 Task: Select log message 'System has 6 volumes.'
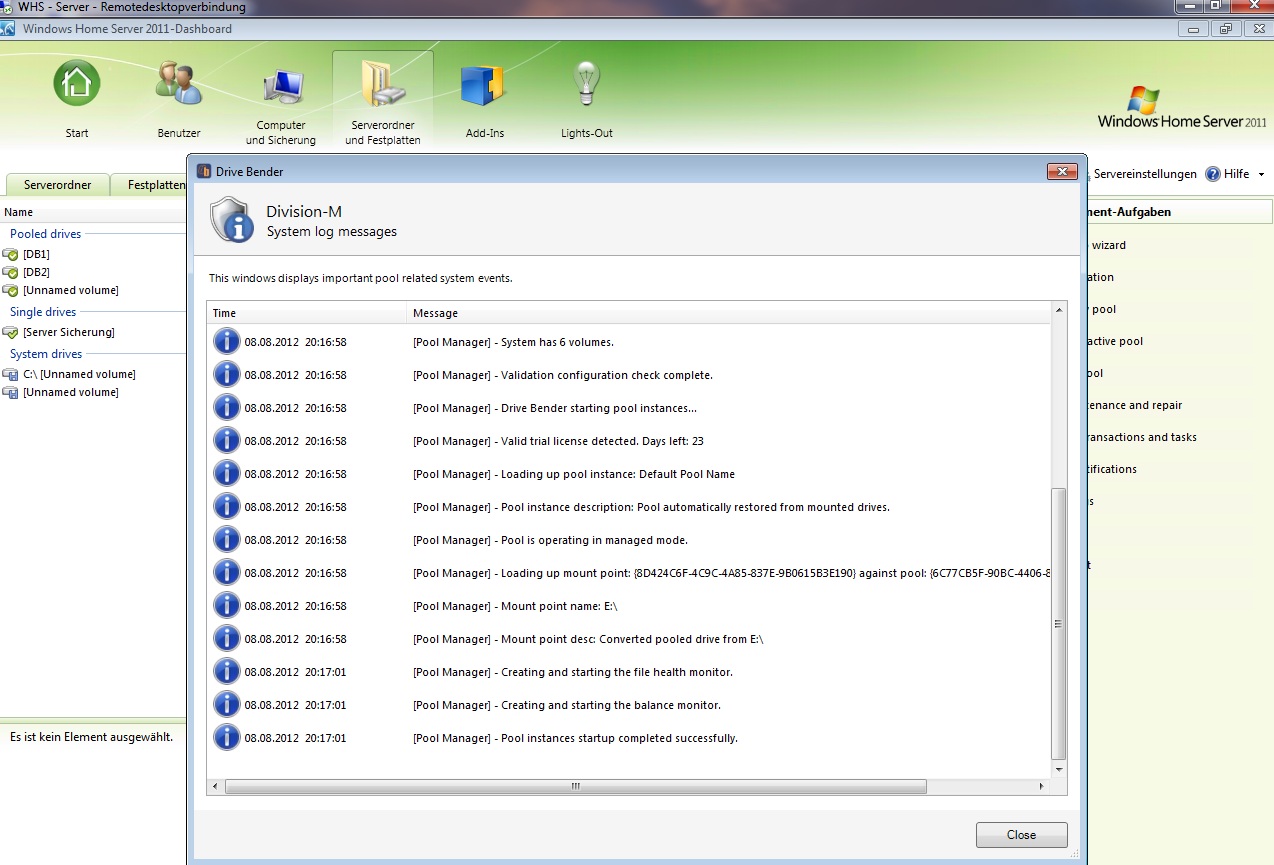point(513,342)
